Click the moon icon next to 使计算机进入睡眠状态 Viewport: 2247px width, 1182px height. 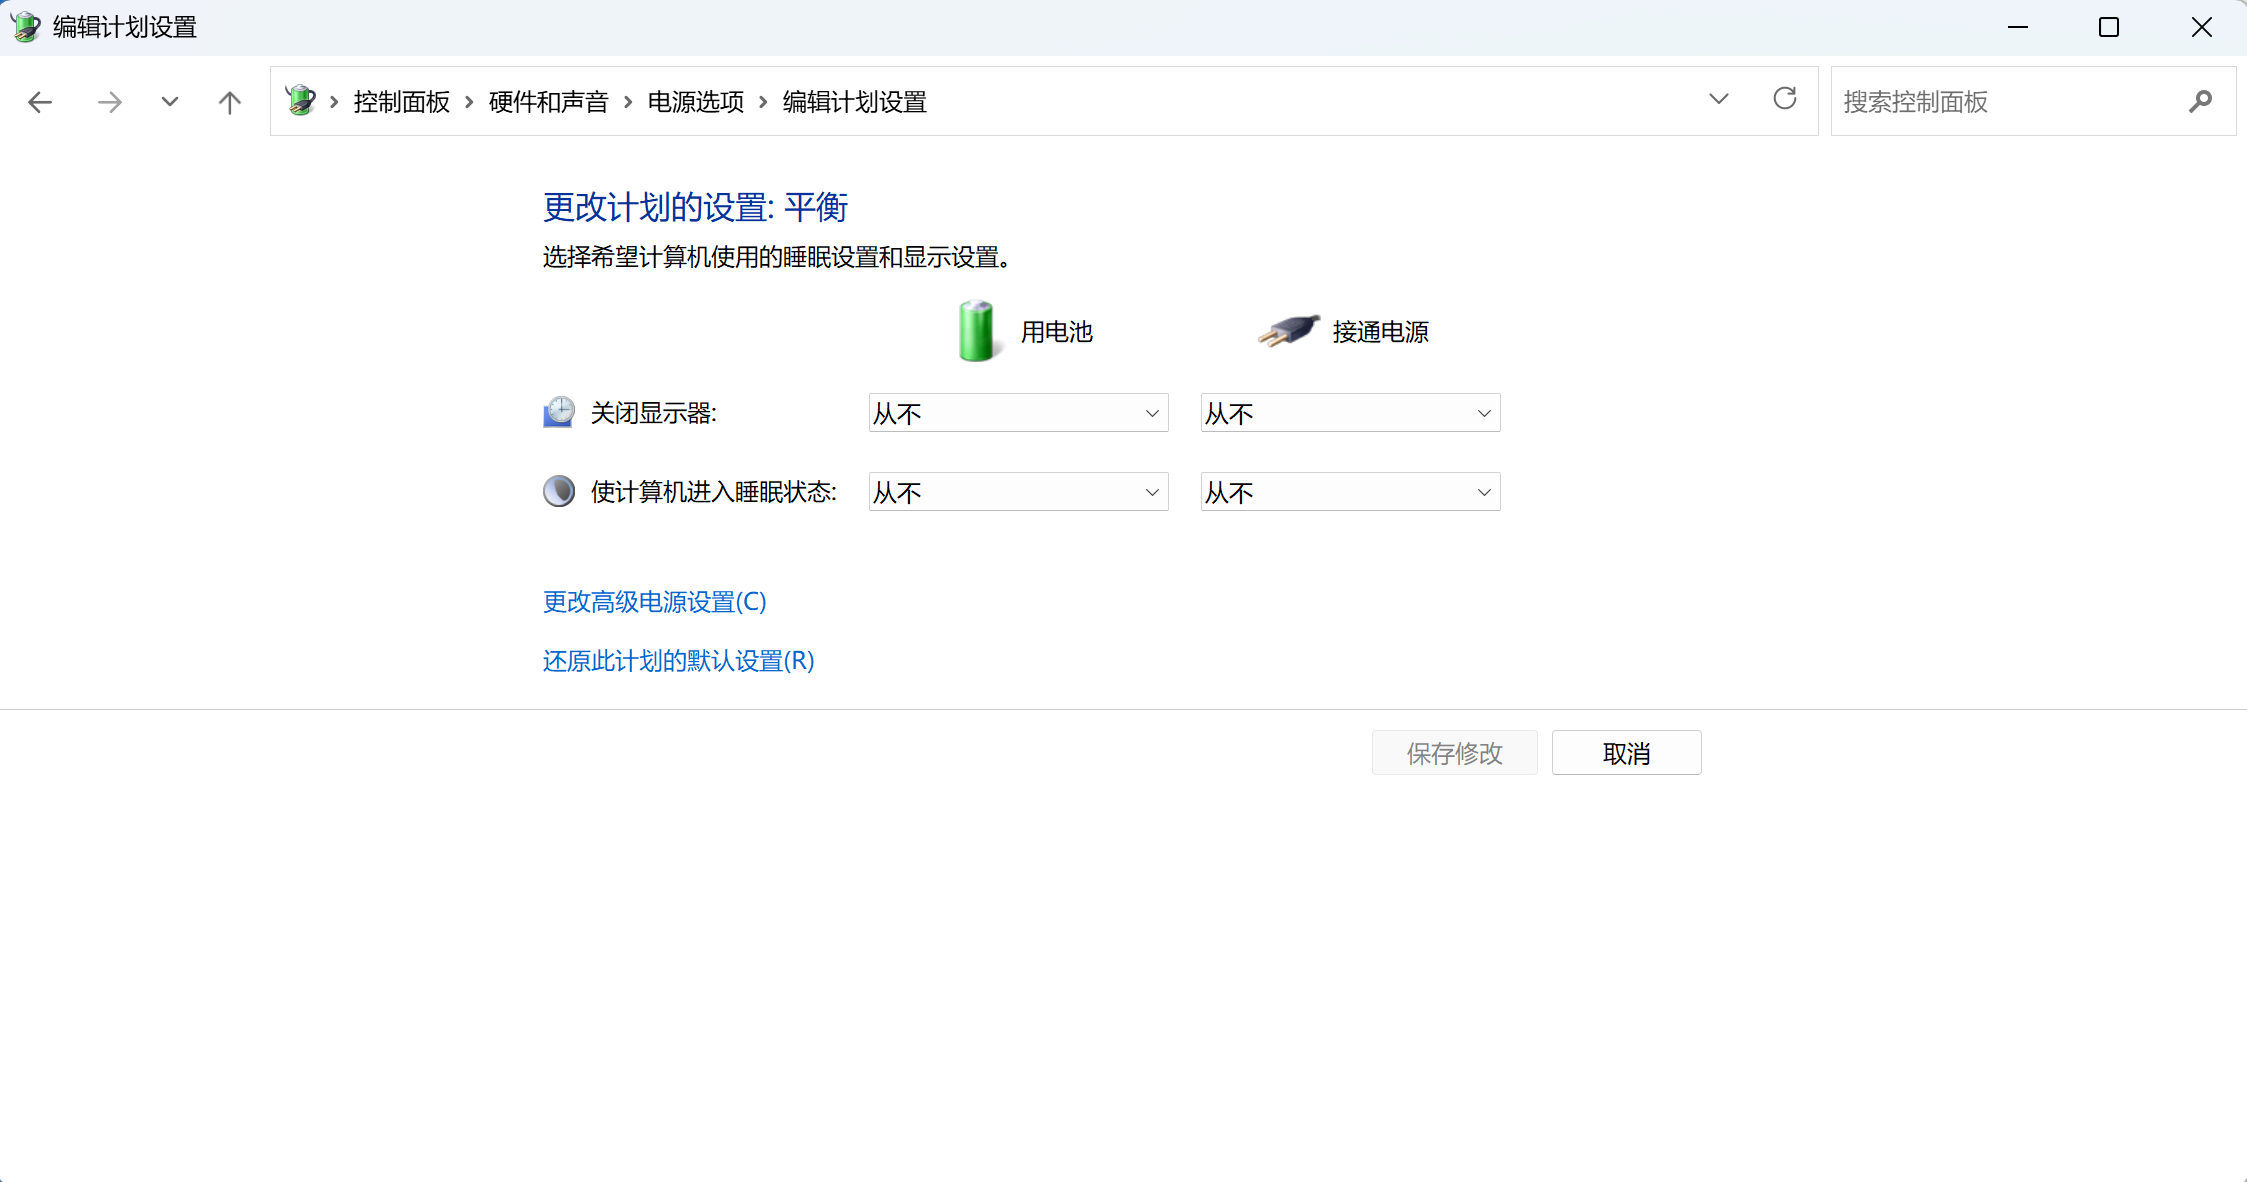point(559,491)
